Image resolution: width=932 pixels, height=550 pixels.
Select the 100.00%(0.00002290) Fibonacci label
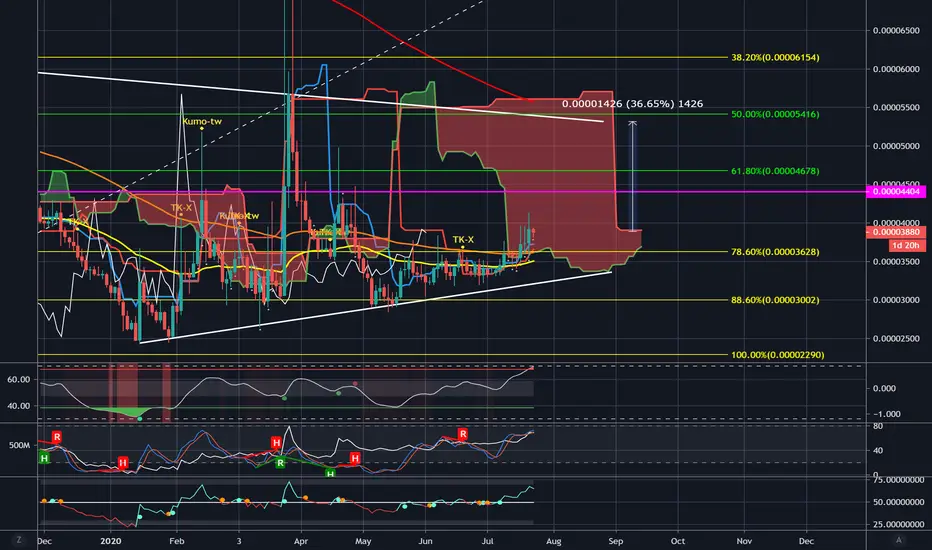[x=777, y=355]
